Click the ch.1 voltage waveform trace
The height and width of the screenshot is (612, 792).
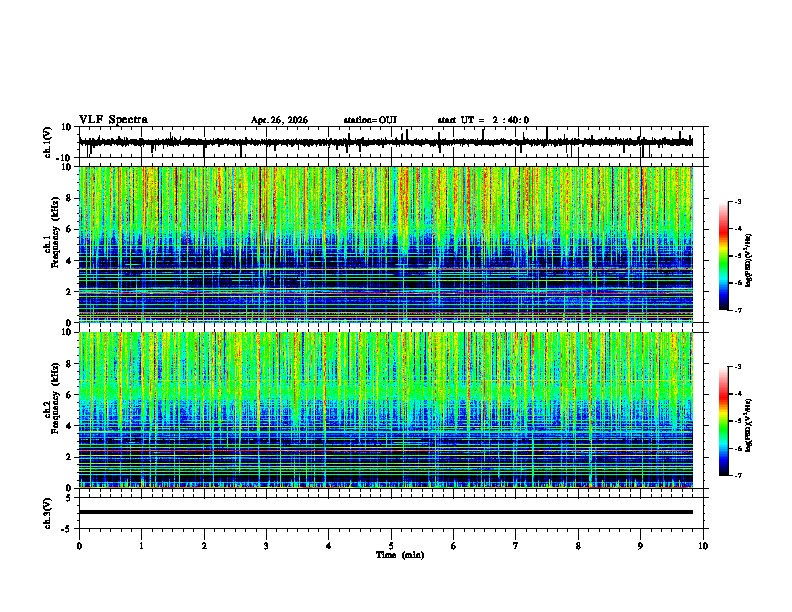(x=386, y=142)
